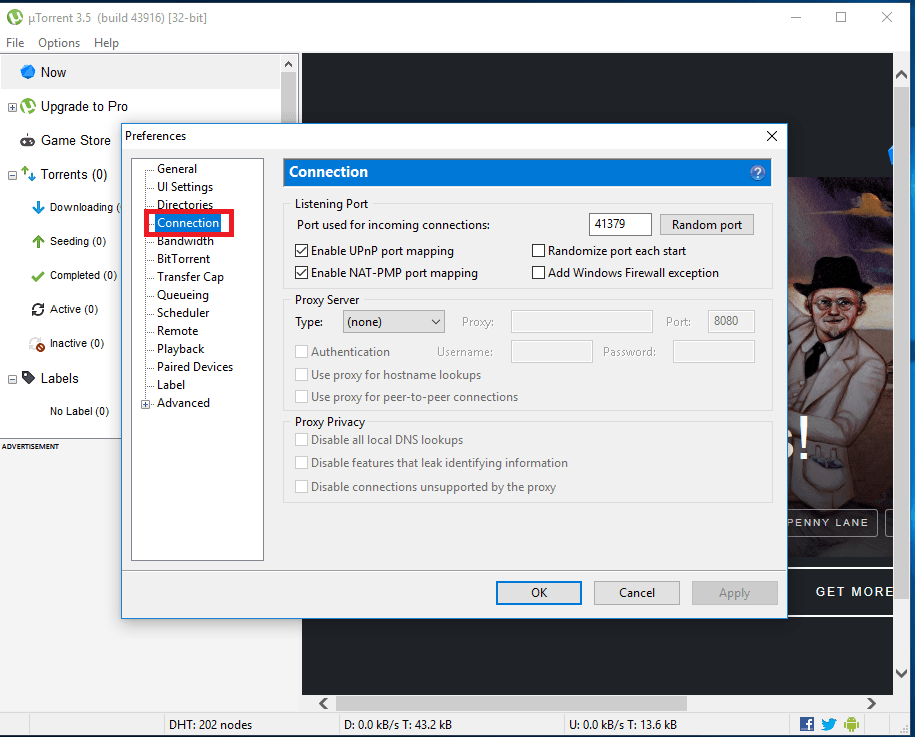Check Disable connections unsupported by the proxy
This screenshot has width=915, height=737.
pos(301,487)
